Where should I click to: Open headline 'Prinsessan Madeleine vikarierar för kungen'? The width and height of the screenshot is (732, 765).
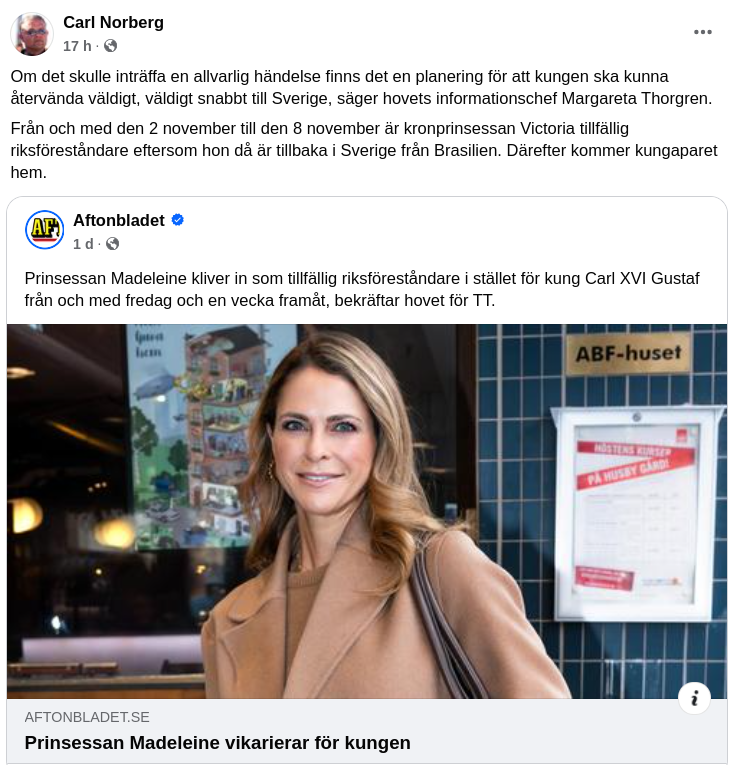point(218,743)
